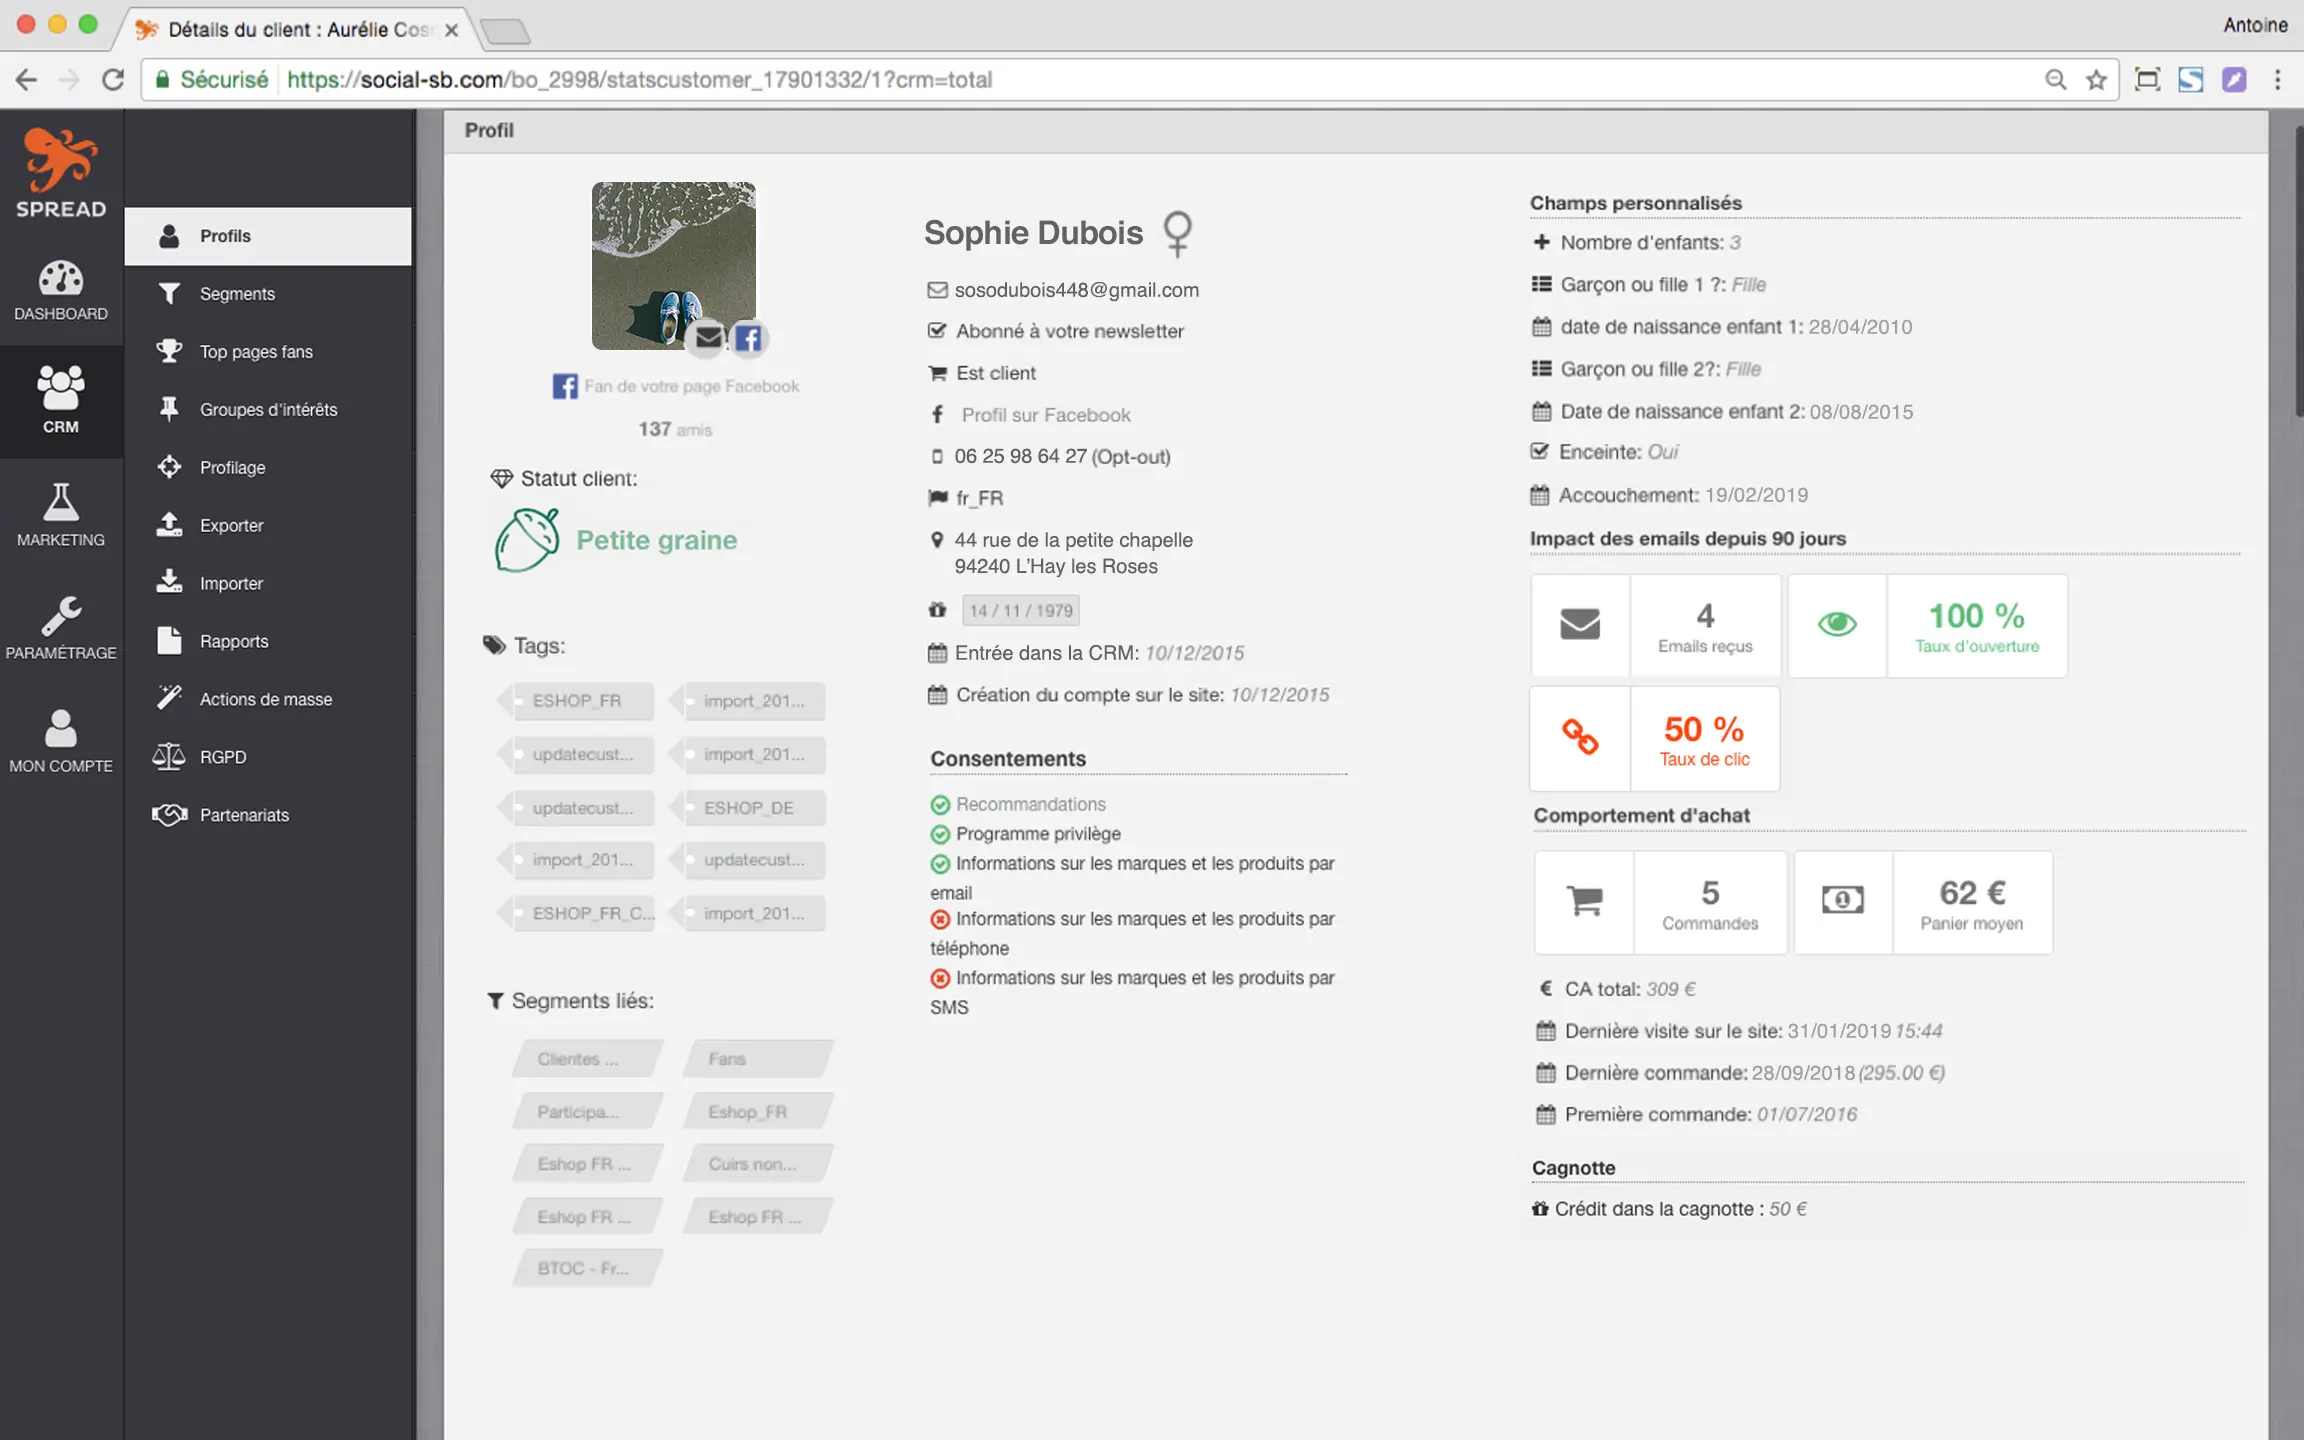The image size is (2304, 1440).
Task: Open the Profil sur Facebook link
Action: coord(1045,415)
